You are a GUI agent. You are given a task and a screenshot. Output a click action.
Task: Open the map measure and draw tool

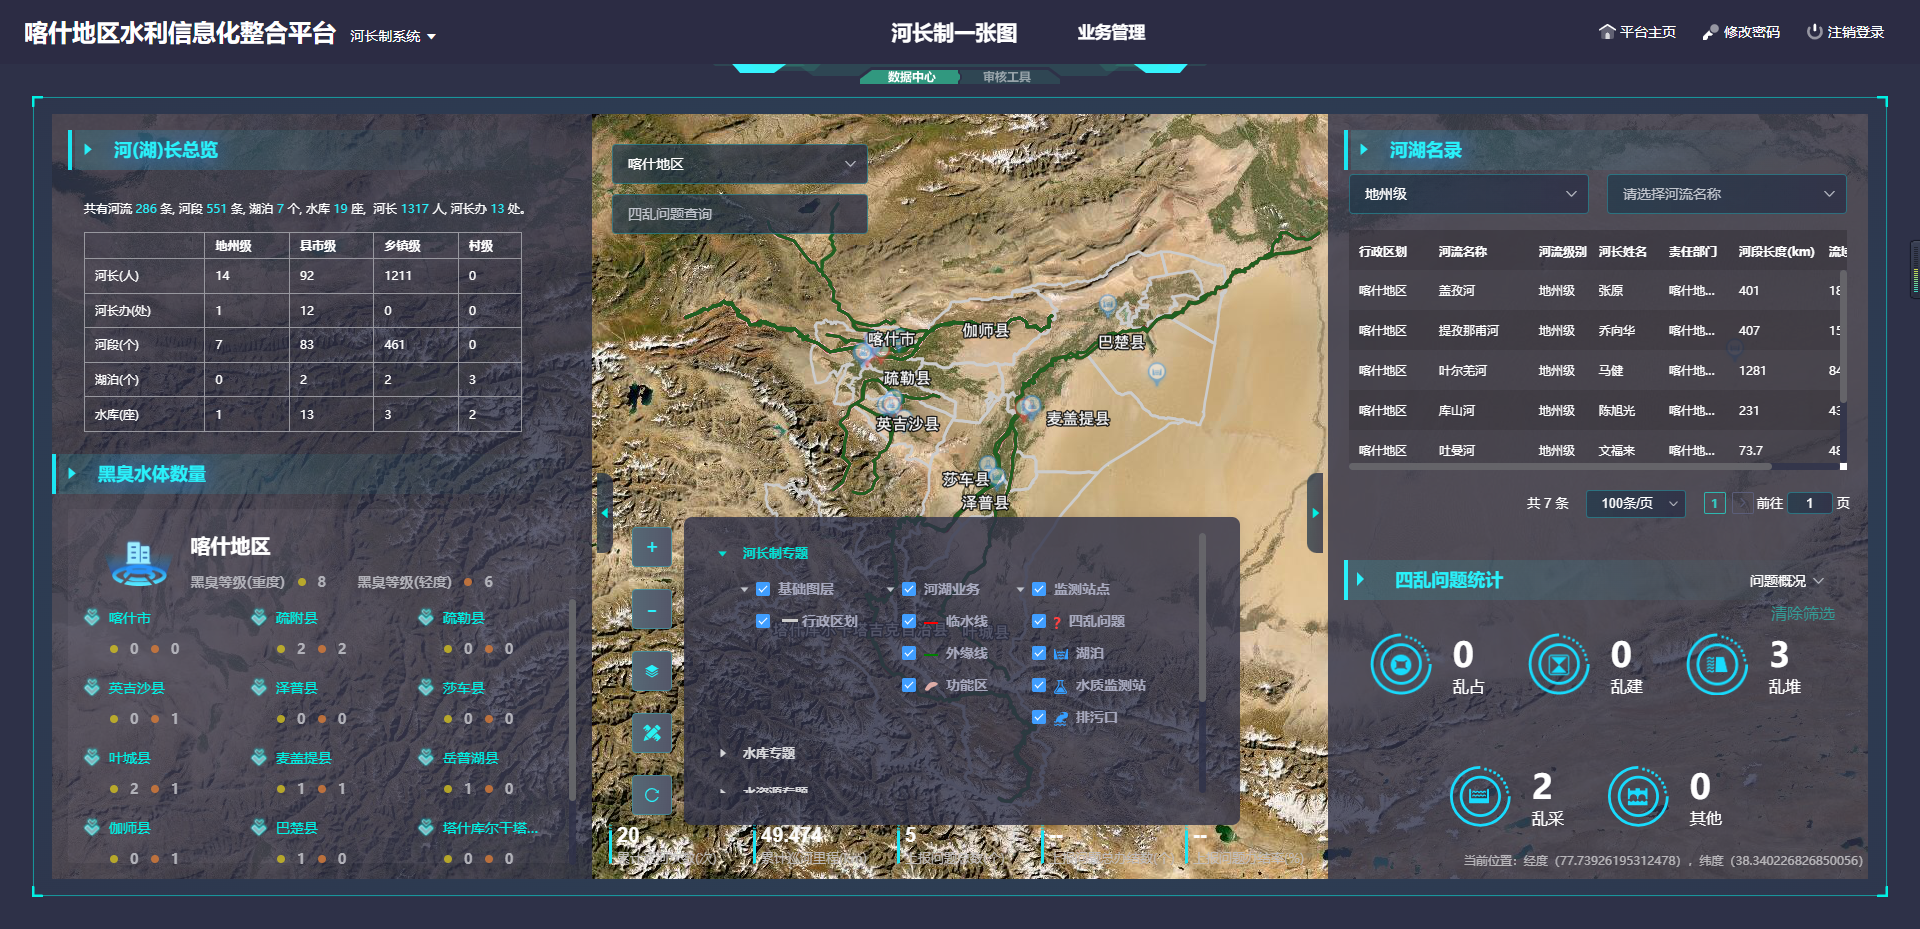coord(652,733)
